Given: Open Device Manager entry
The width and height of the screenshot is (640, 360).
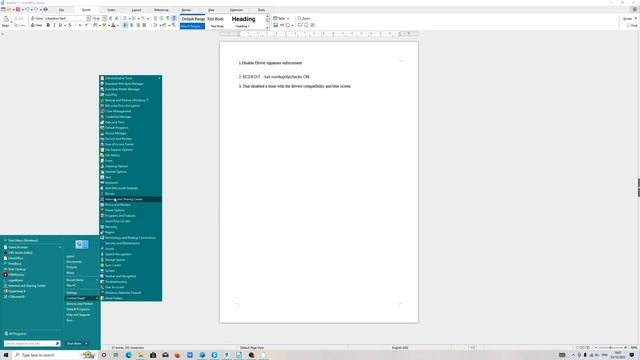Looking at the screenshot, I should pyautogui.click(x=131, y=133).
